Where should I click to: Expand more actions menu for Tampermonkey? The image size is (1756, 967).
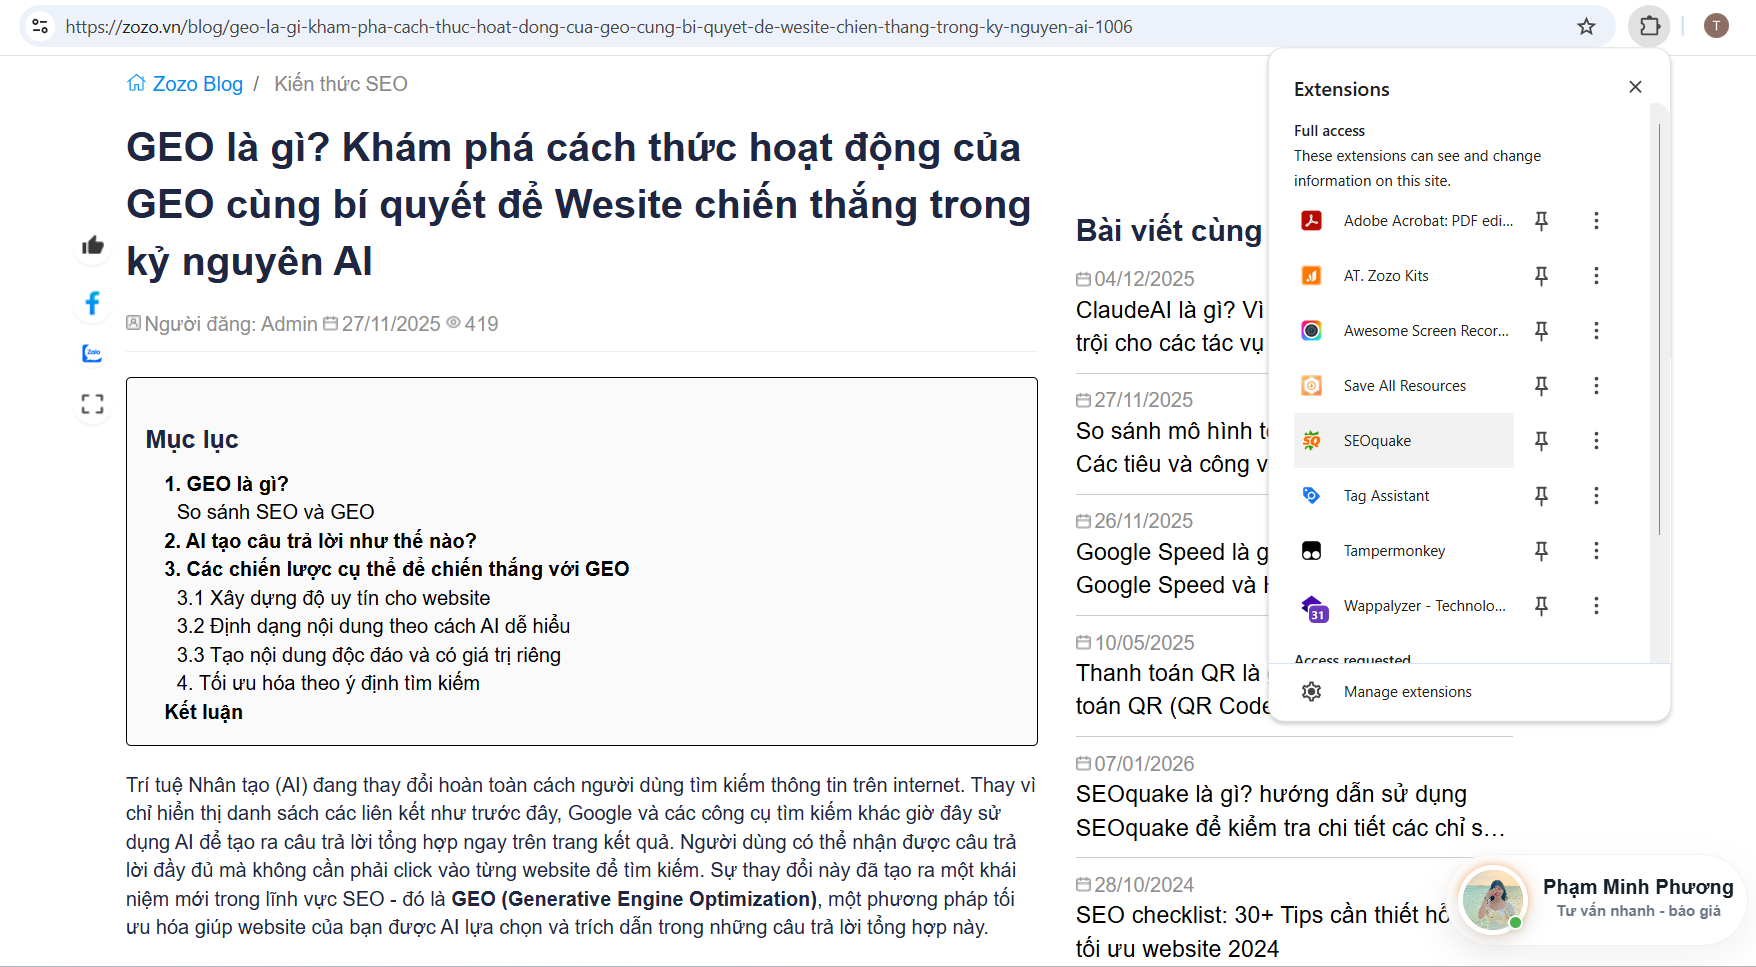1596,551
